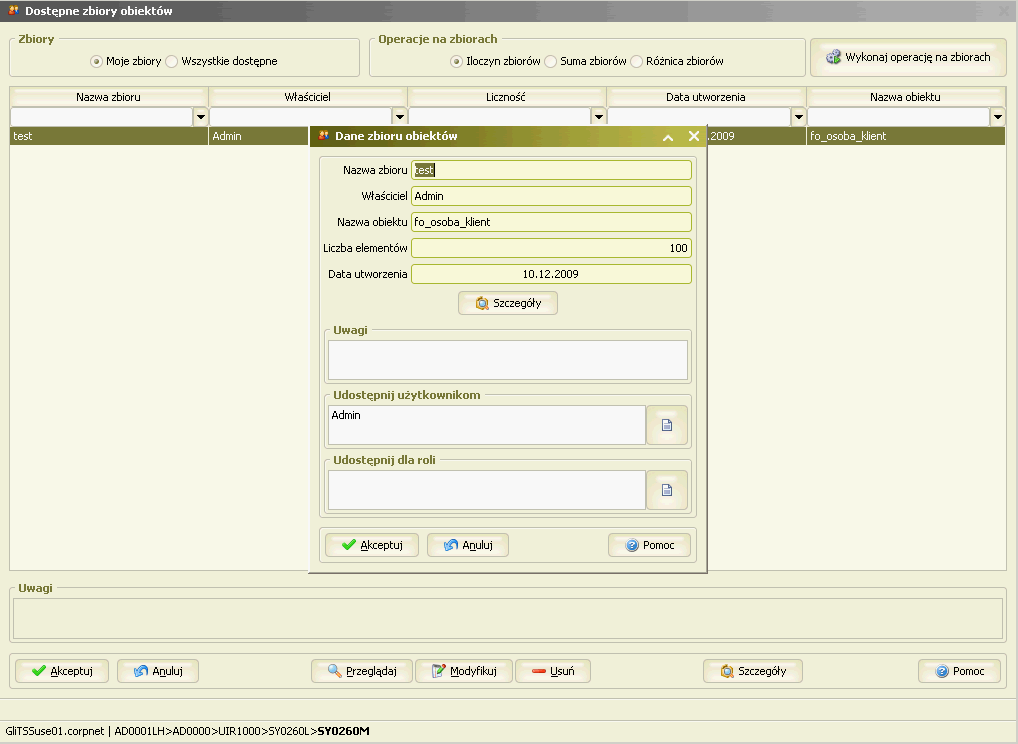Open Pomoc help from the dialog
1018x744 pixels.
pos(649,545)
